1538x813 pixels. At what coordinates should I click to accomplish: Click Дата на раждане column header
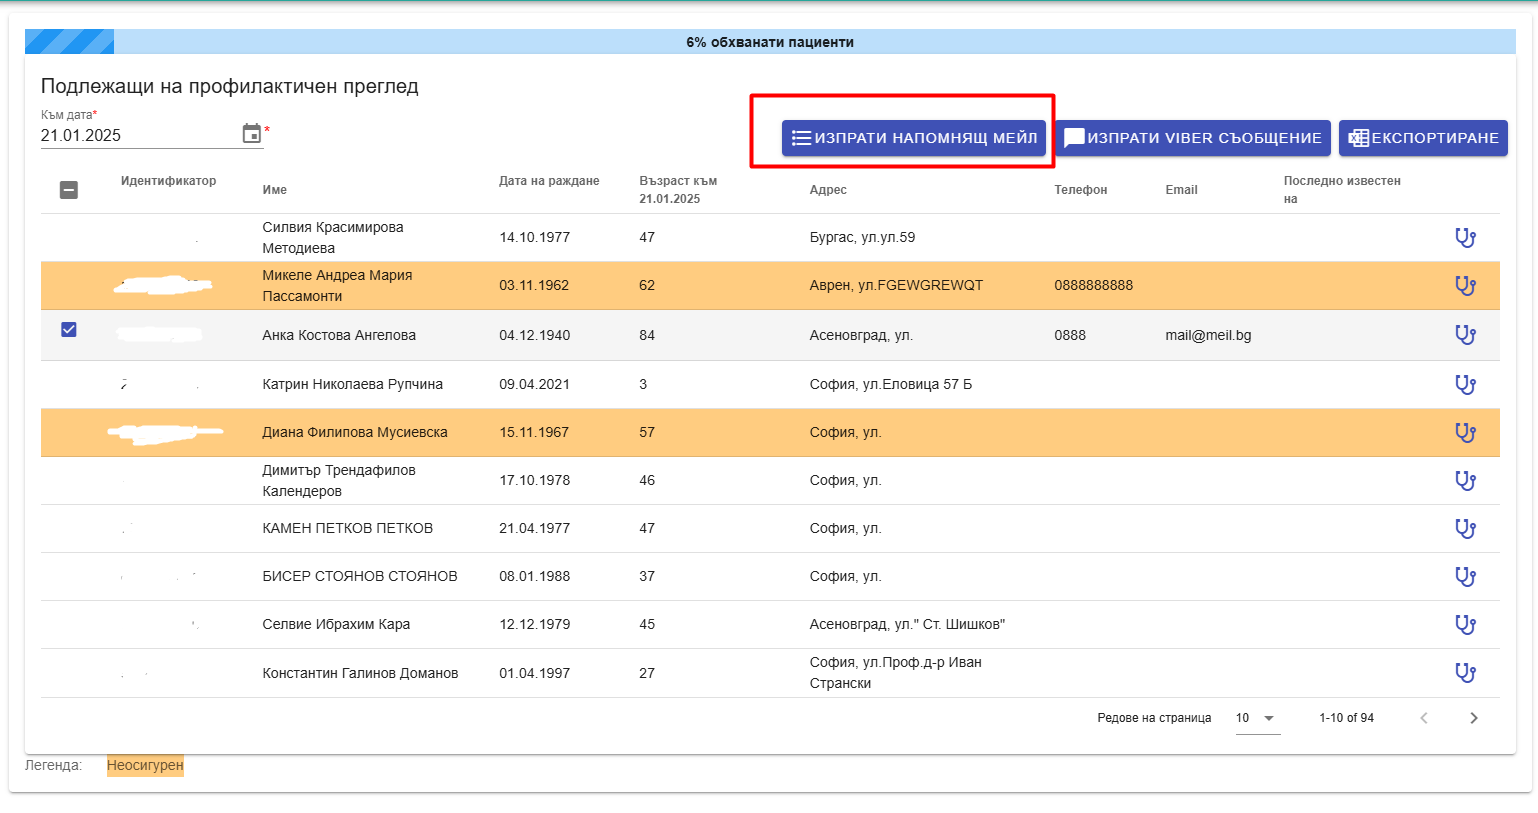[549, 181]
